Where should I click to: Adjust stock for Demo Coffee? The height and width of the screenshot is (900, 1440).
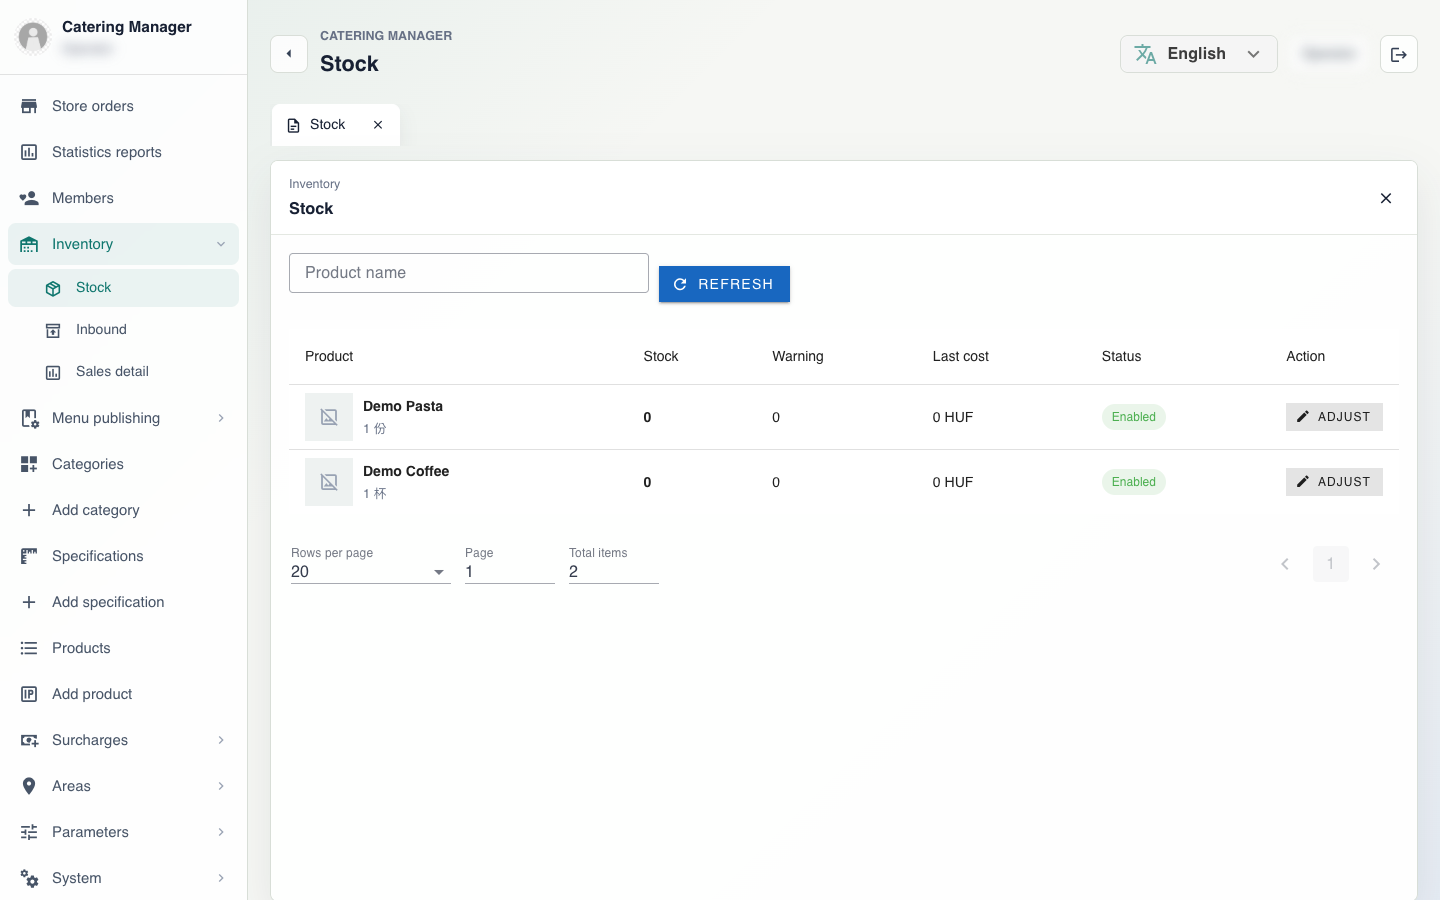1334,482
